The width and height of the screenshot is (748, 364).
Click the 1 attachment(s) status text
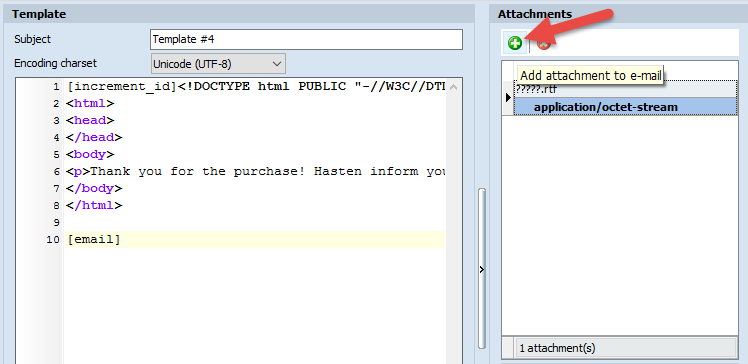(x=557, y=348)
